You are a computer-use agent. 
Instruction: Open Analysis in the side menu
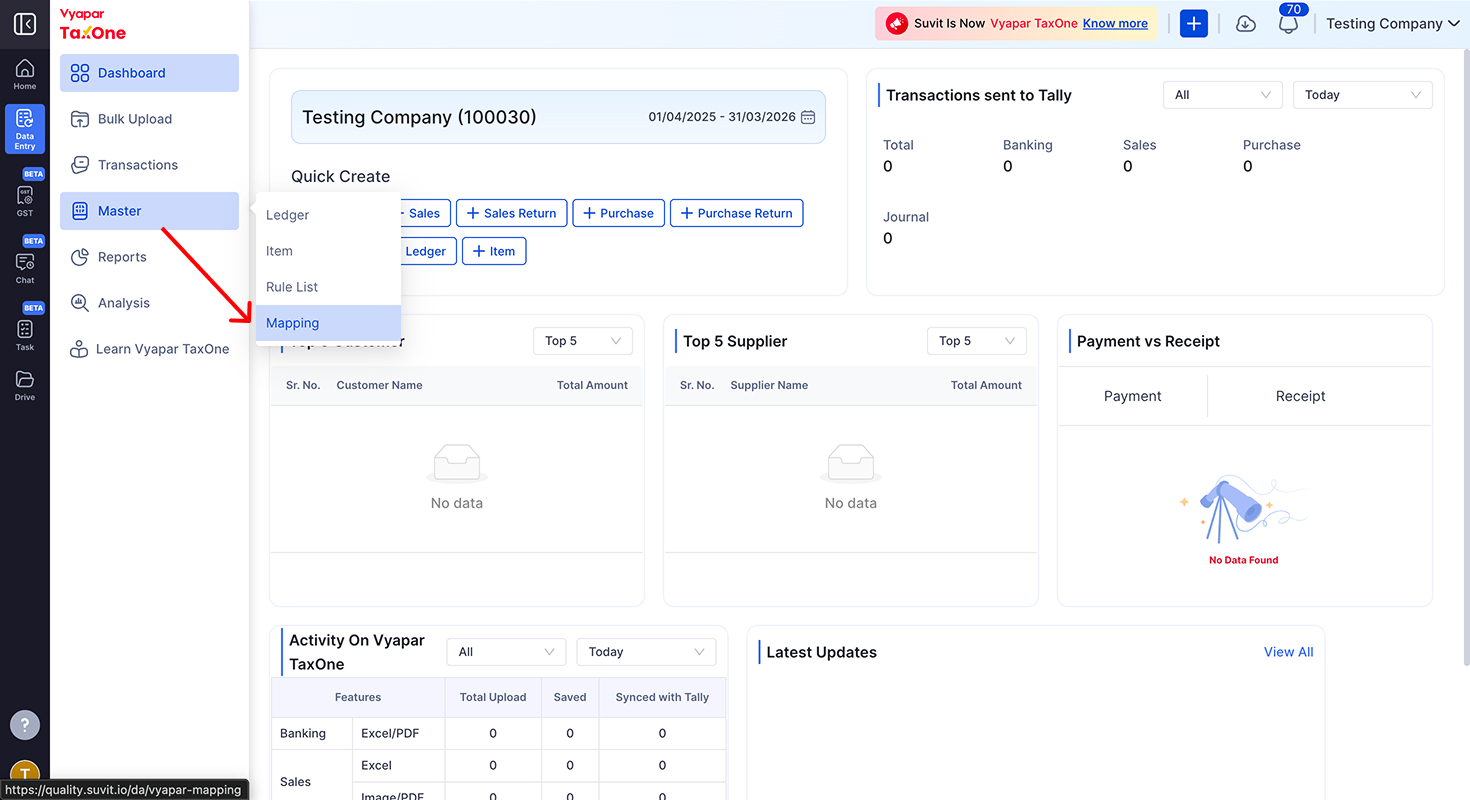[x=149, y=303]
